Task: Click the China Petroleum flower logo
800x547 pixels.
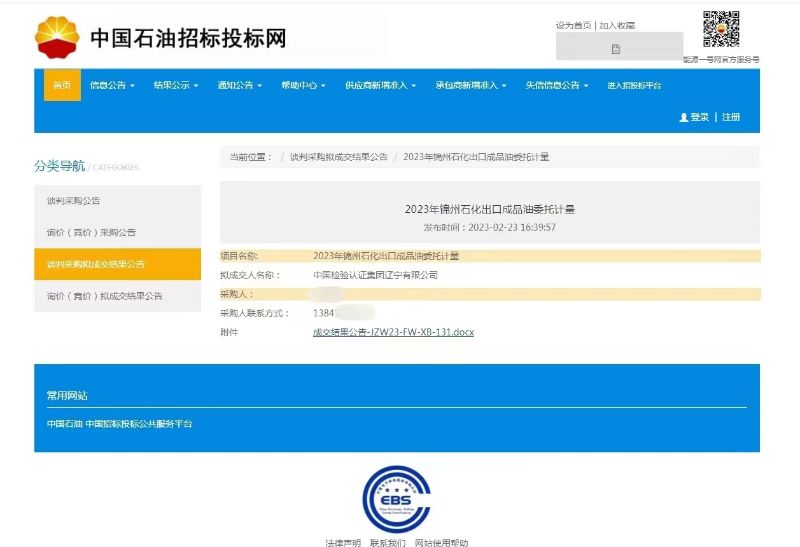Action: [57, 37]
